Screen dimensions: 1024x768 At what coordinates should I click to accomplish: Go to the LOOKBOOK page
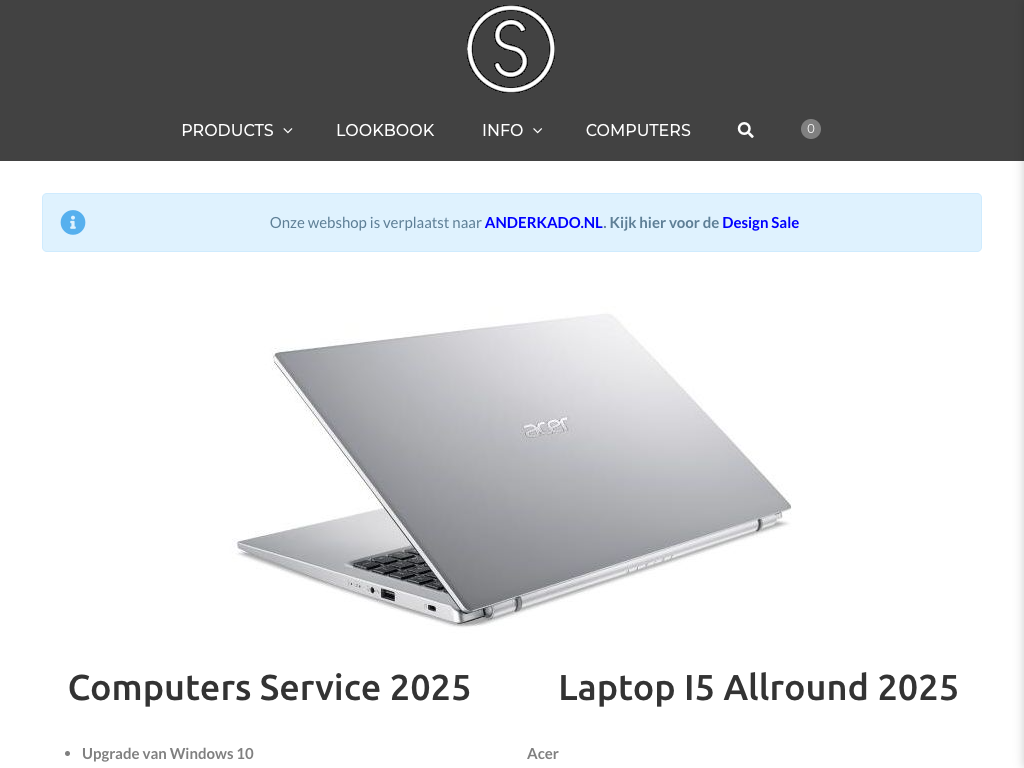(x=385, y=130)
